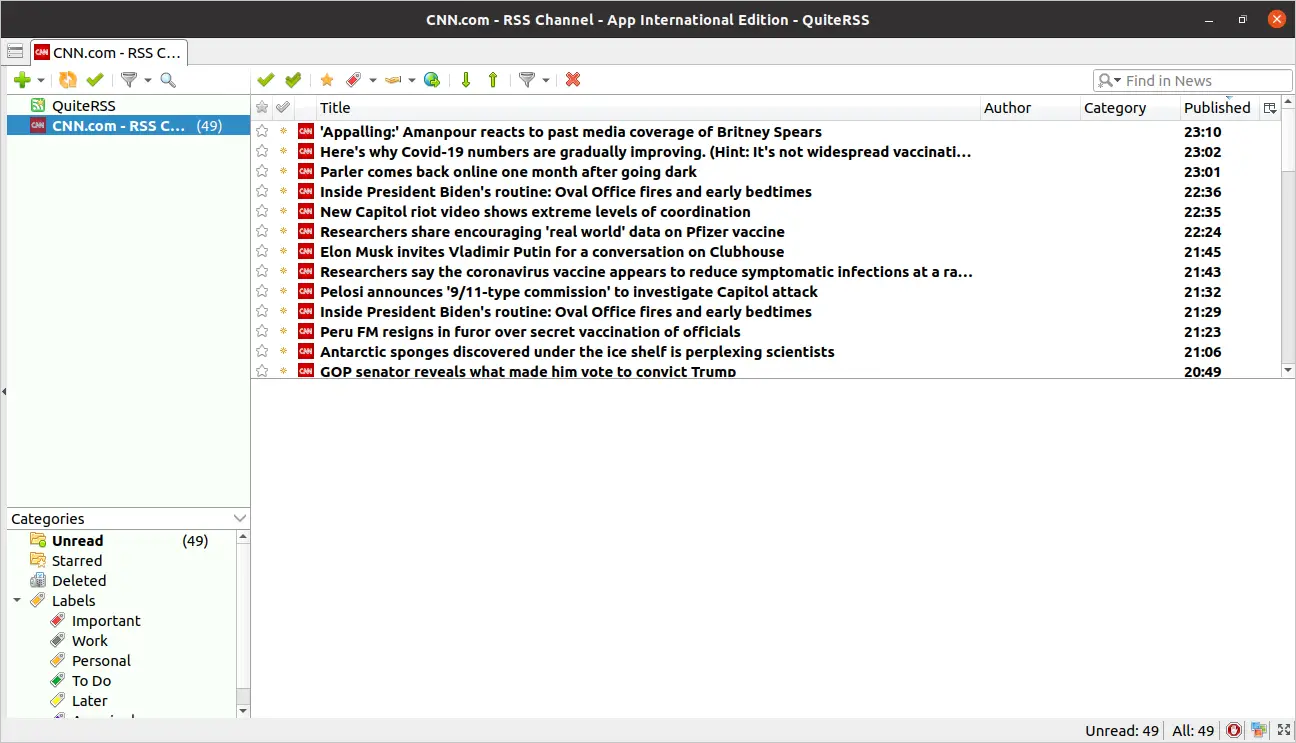
Task: Open the Unread category
Action: [121, 541]
